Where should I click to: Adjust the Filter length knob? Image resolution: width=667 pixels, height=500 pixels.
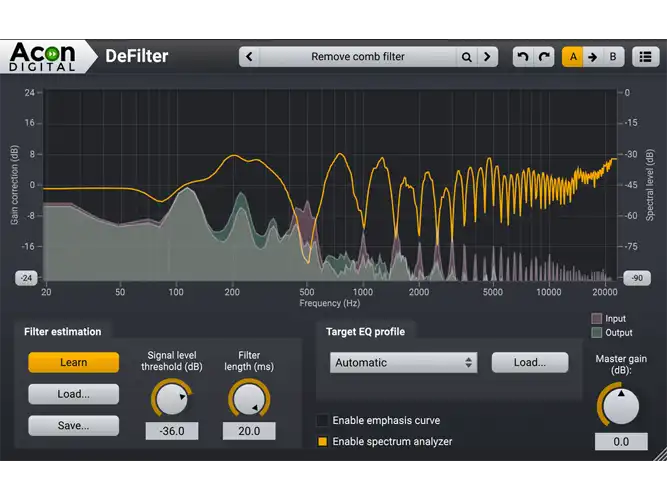[x=249, y=399]
